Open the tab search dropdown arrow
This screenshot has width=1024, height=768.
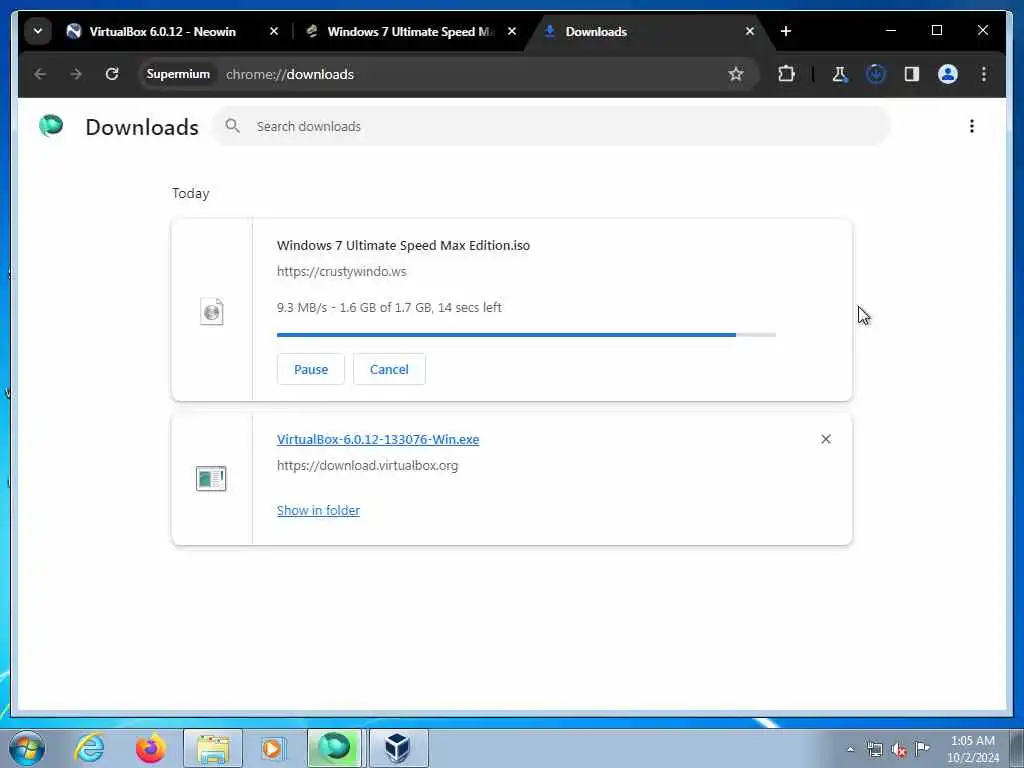point(38,31)
